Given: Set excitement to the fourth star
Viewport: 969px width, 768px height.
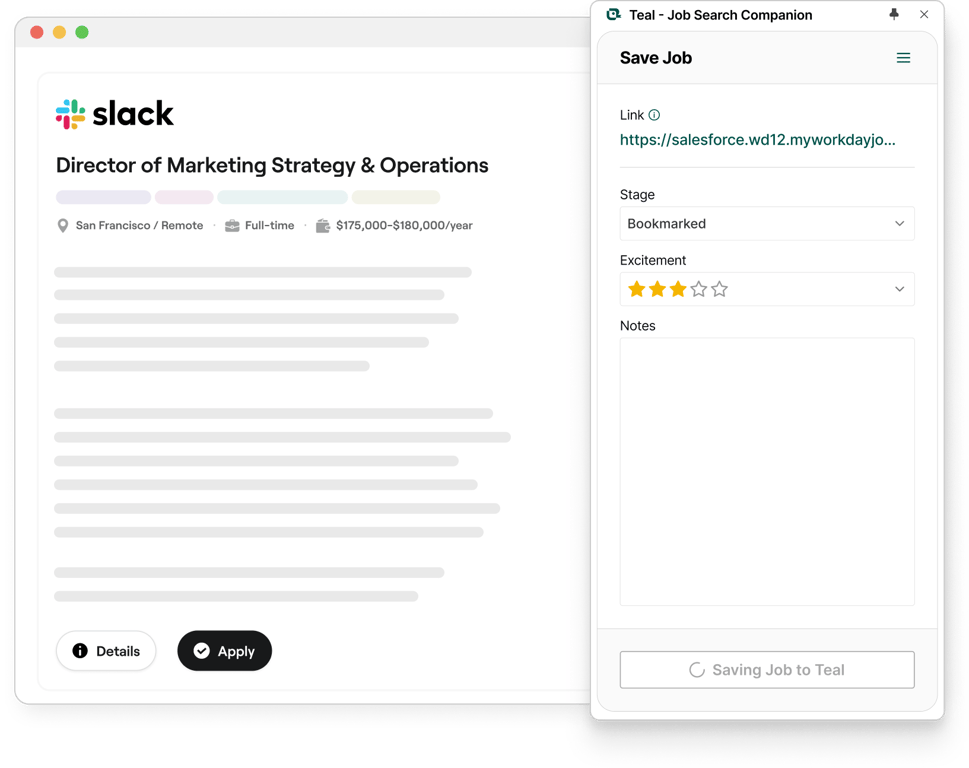Looking at the screenshot, I should coord(699,289).
